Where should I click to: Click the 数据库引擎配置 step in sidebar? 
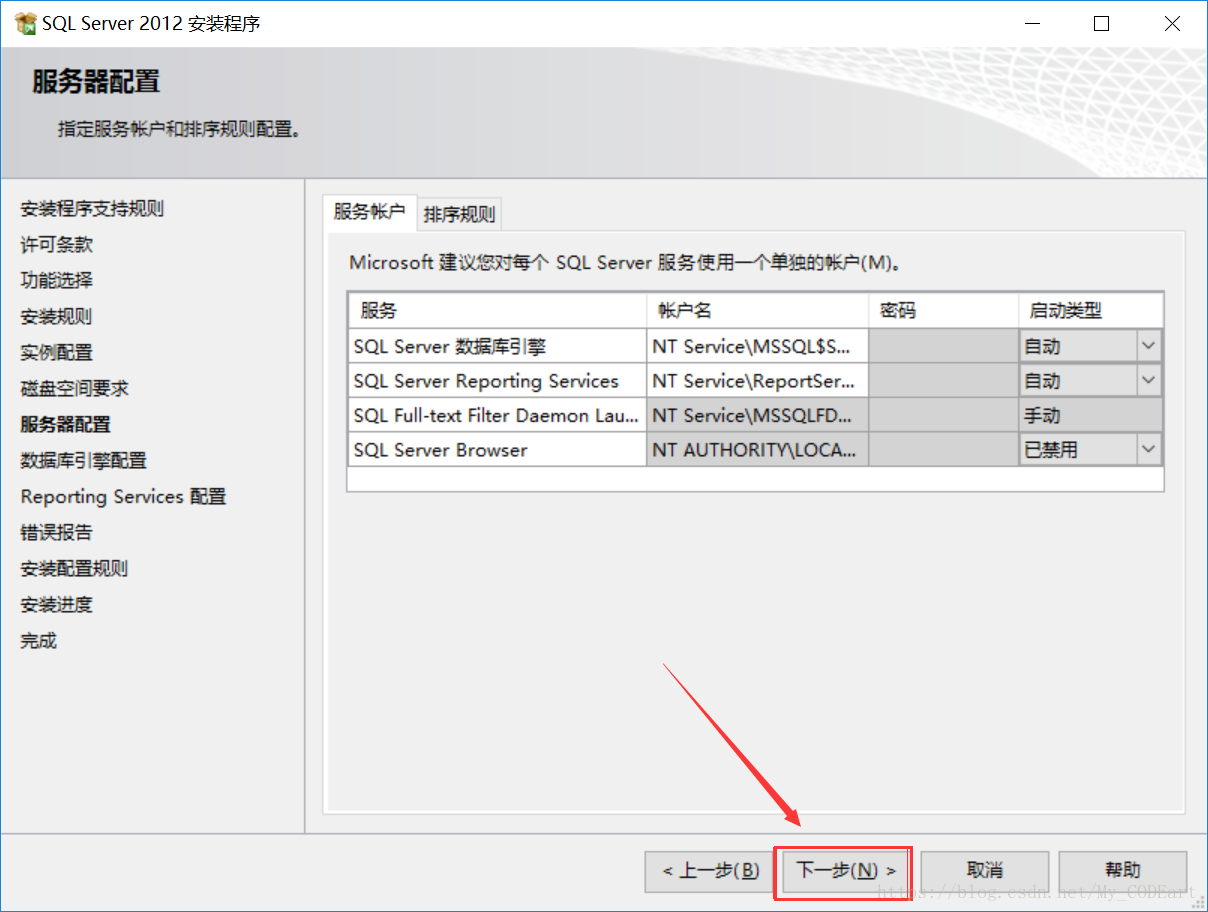click(x=84, y=461)
